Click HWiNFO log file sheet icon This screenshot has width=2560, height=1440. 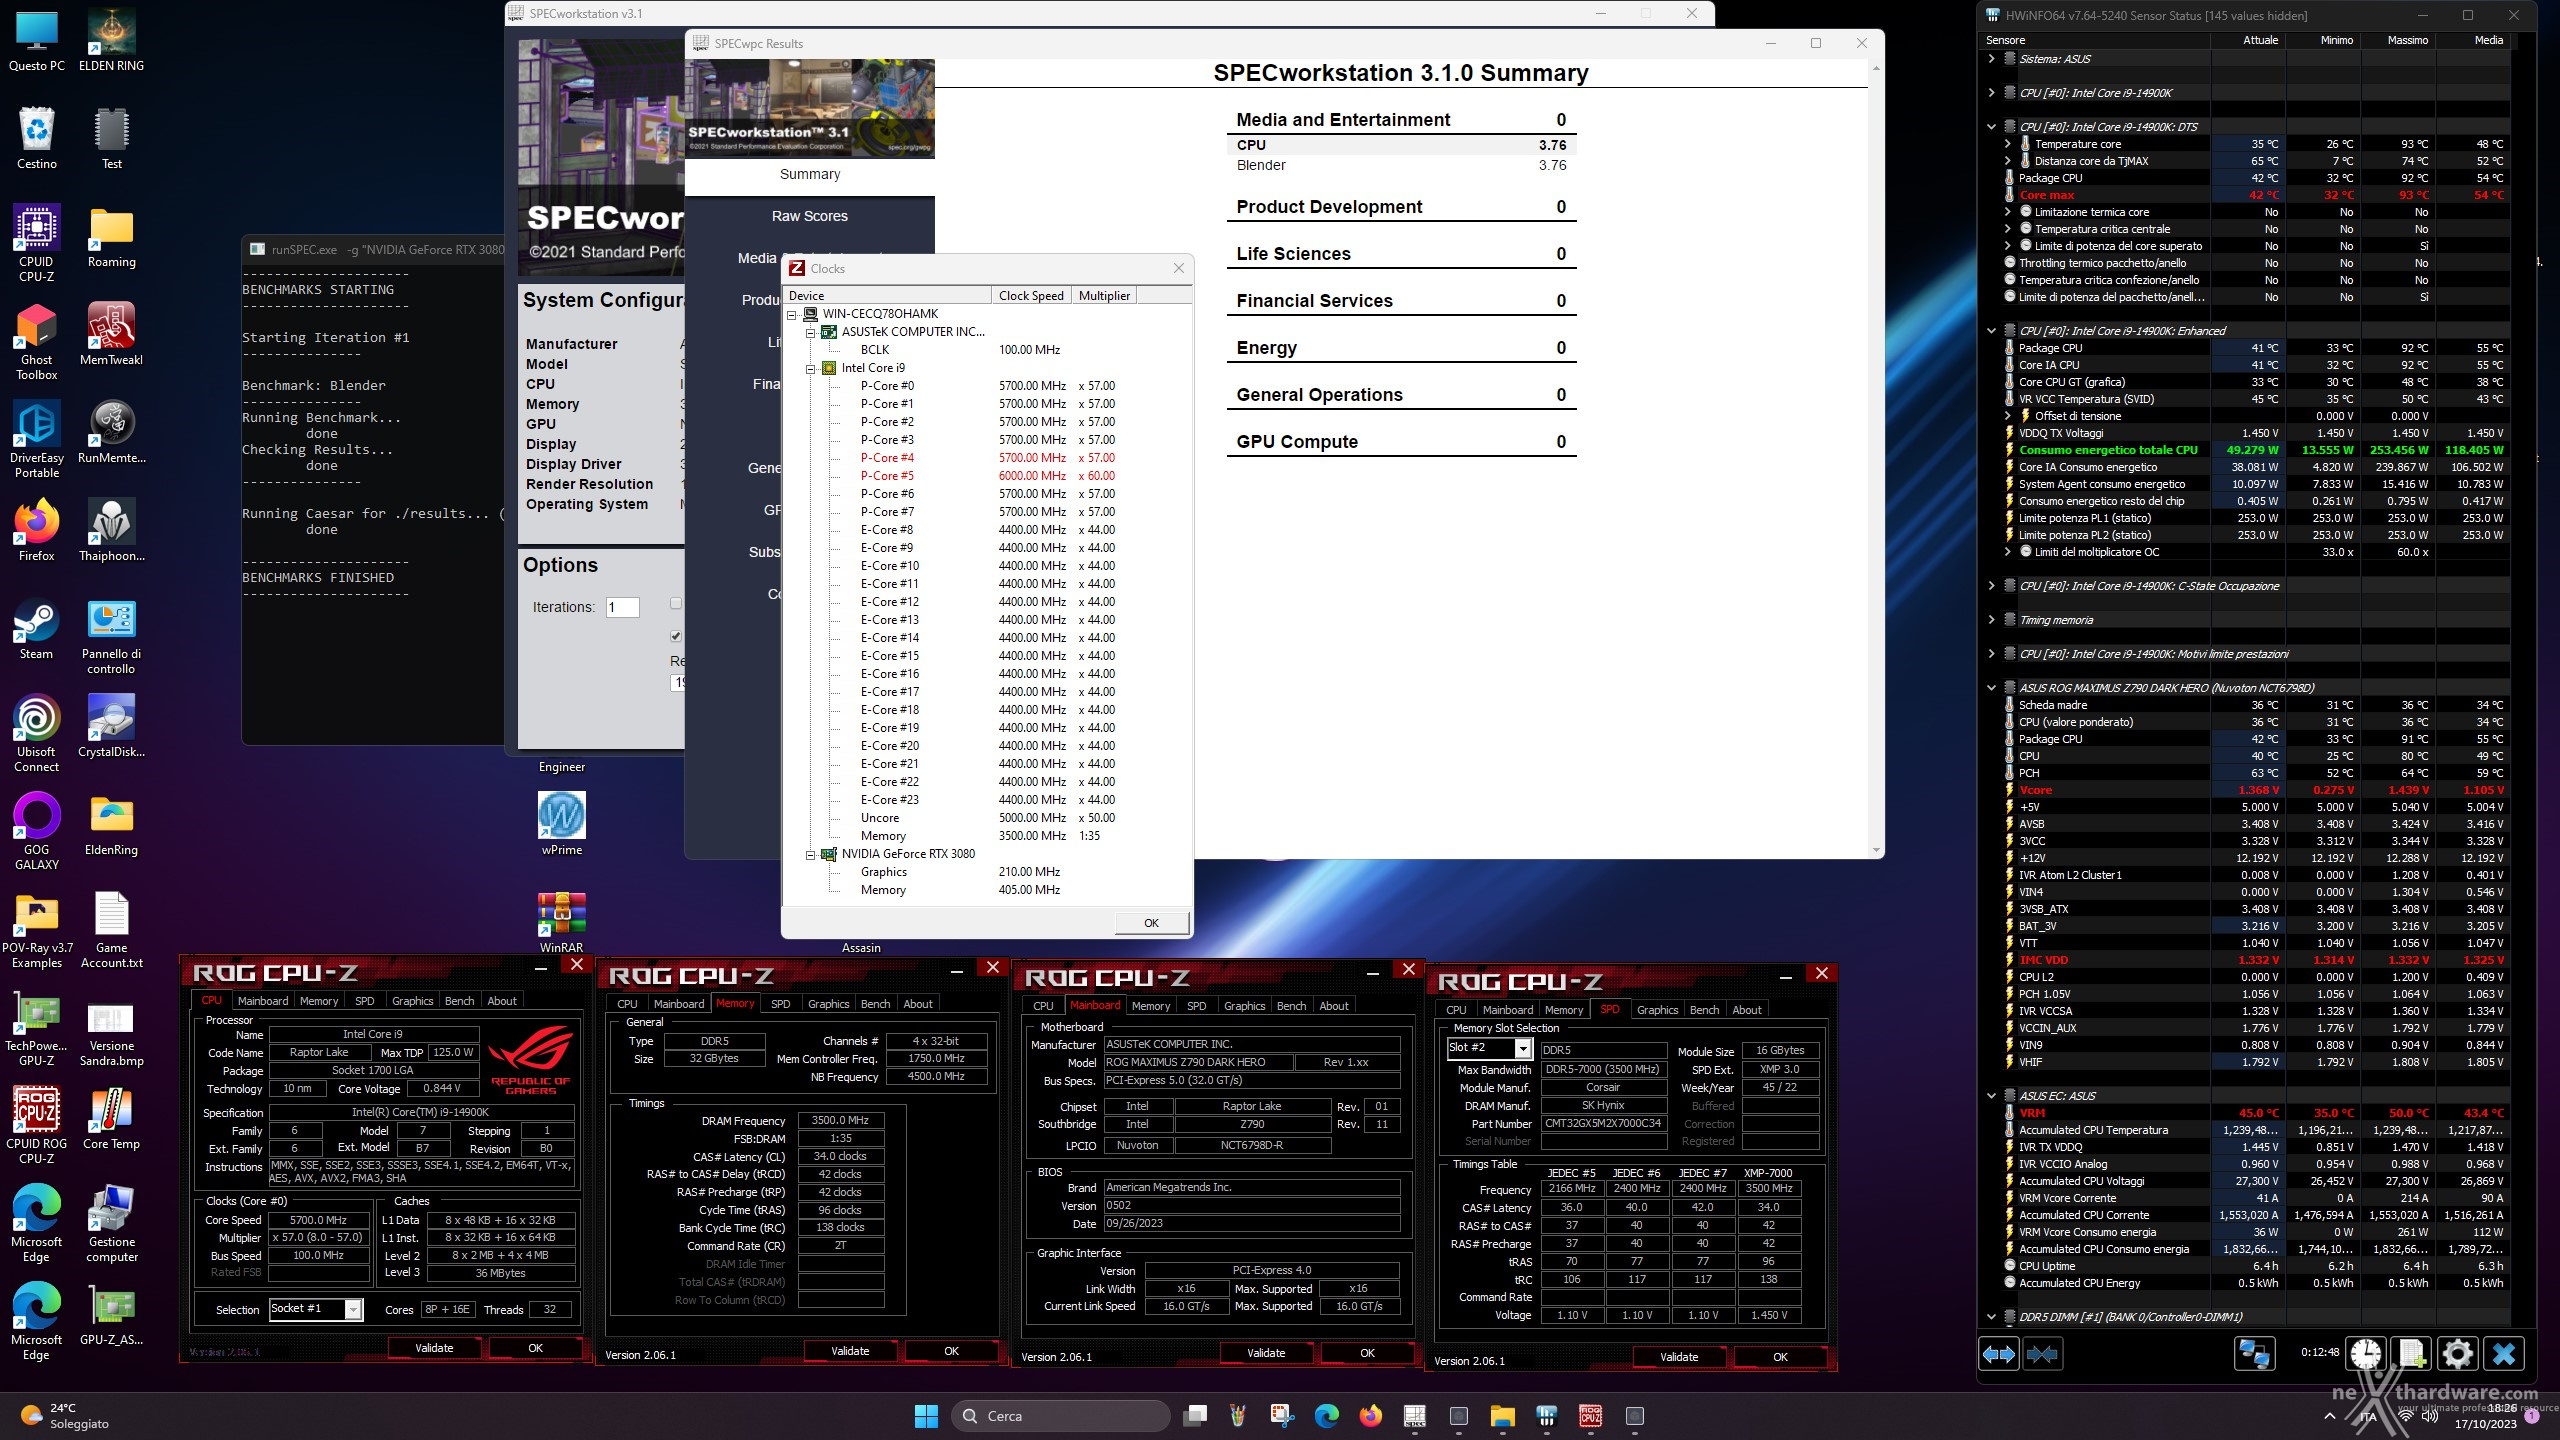coord(2412,1354)
